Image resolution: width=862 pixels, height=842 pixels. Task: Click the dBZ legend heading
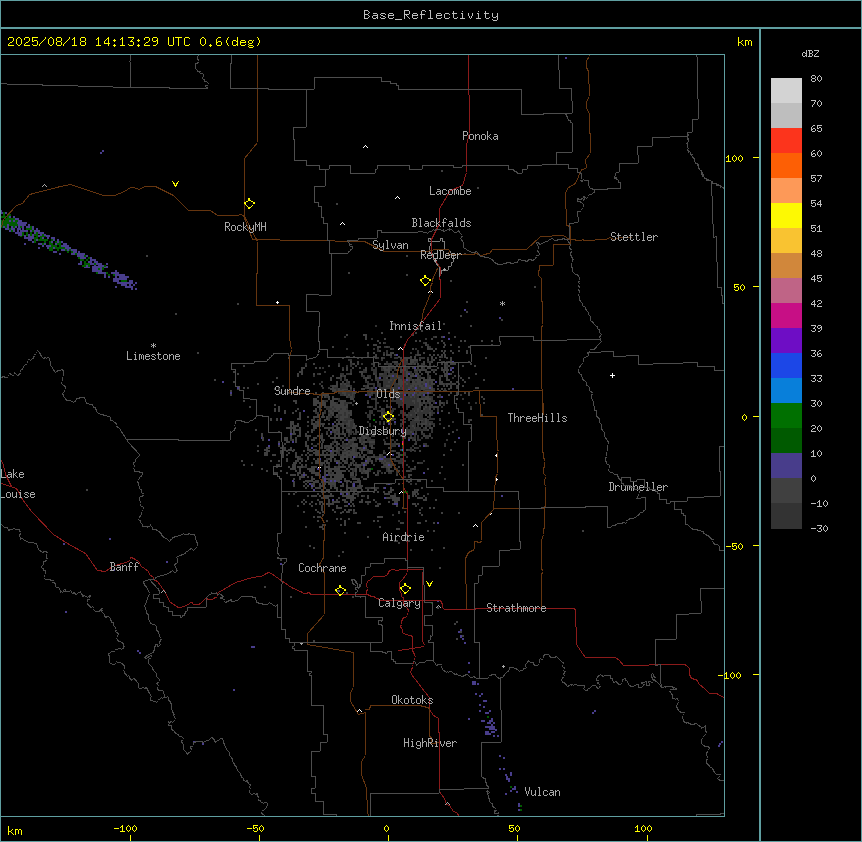(x=810, y=53)
